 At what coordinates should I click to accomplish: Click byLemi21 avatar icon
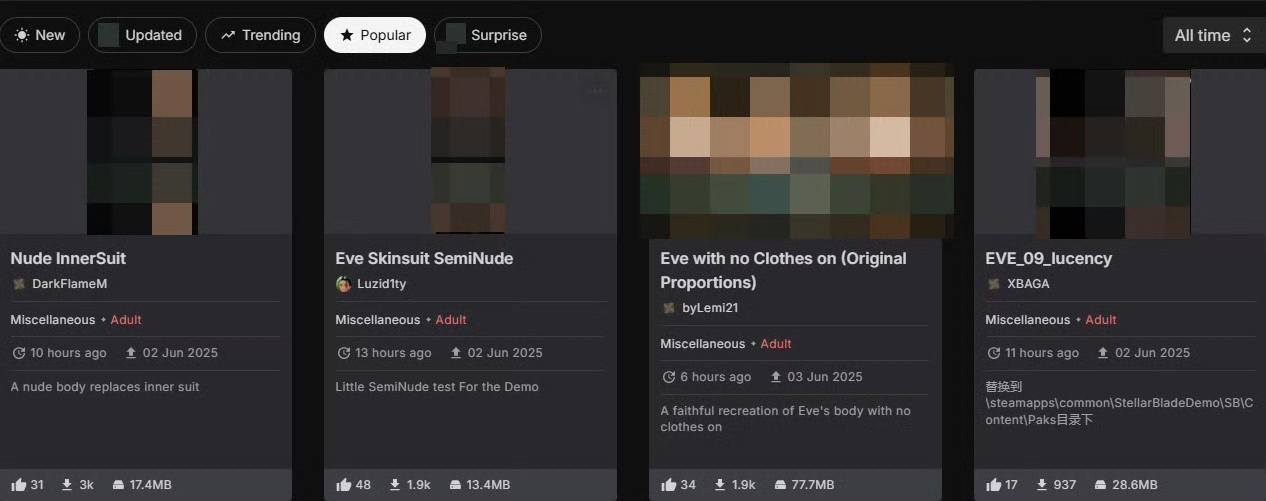click(668, 308)
